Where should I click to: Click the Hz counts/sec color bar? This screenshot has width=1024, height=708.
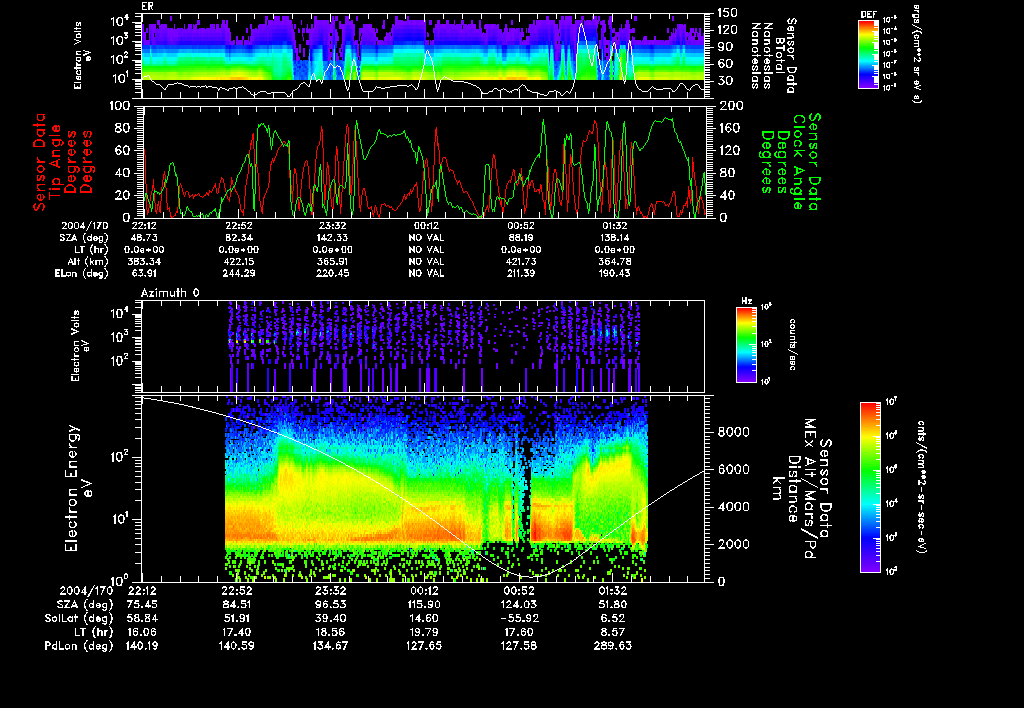[x=746, y=344]
